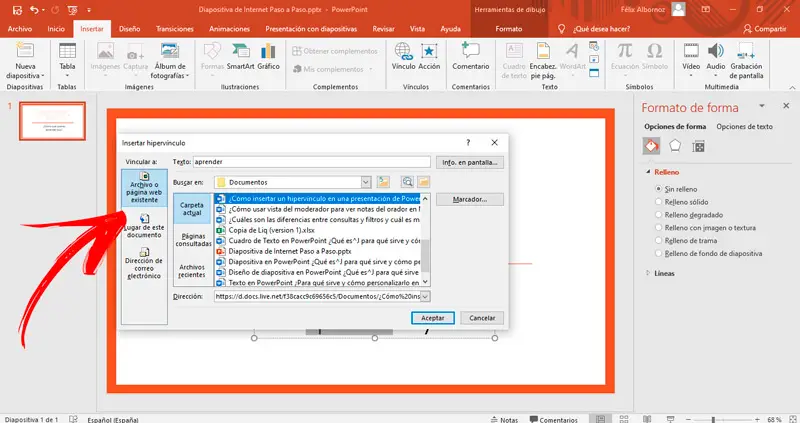The width and height of the screenshot is (800, 423).
Task: Select Relleno sólido radio button
Action: 658,202
